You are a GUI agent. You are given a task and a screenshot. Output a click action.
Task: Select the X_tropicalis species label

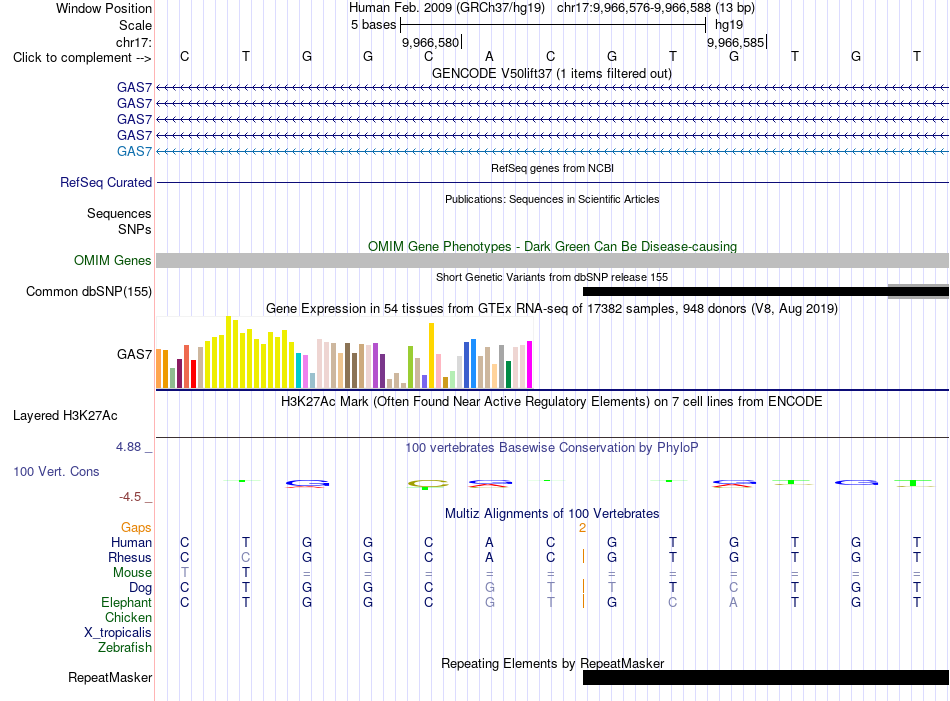[x=118, y=633]
